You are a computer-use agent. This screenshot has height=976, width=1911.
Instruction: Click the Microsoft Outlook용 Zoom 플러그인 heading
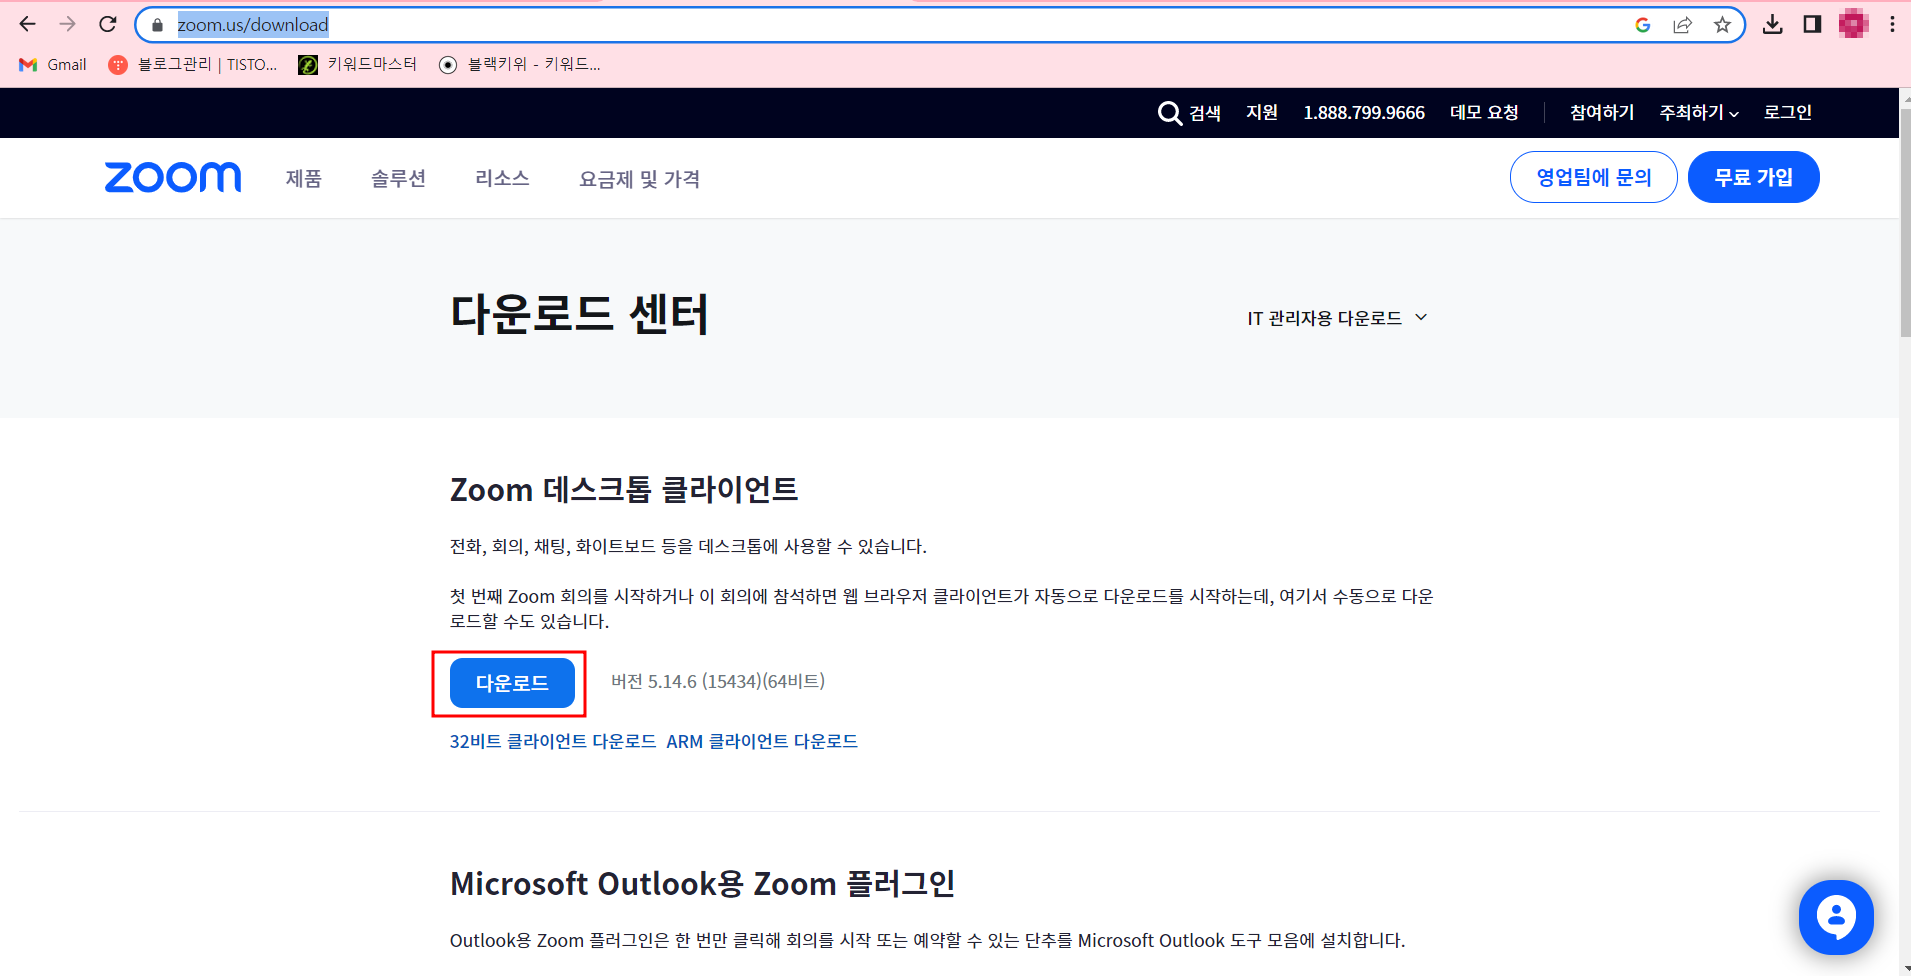702,884
